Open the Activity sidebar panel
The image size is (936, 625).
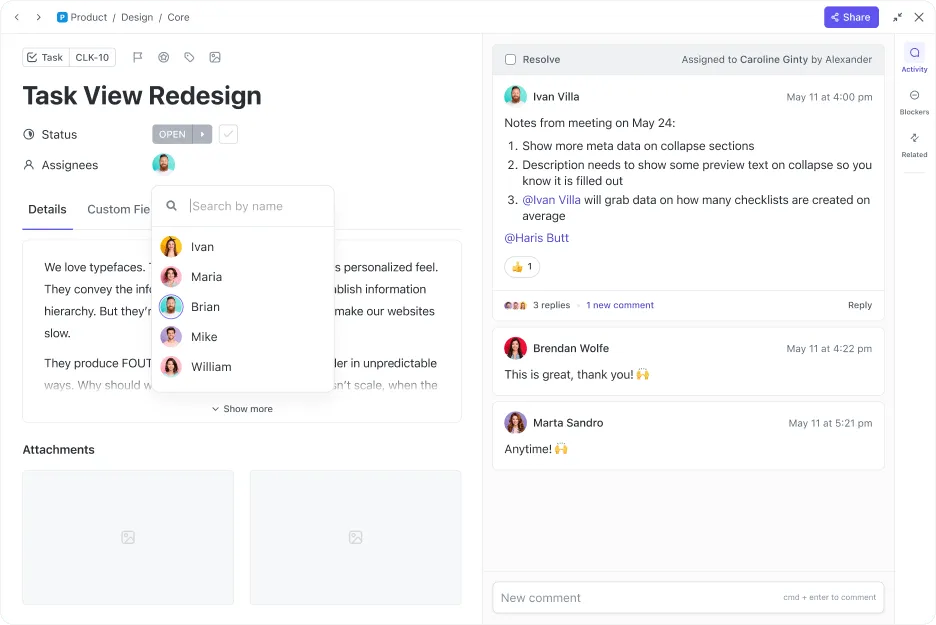pos(914,59)
